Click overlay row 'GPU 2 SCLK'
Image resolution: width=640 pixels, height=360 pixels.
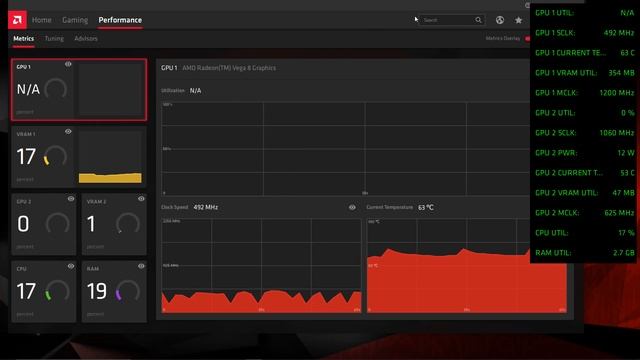point(584,133)
